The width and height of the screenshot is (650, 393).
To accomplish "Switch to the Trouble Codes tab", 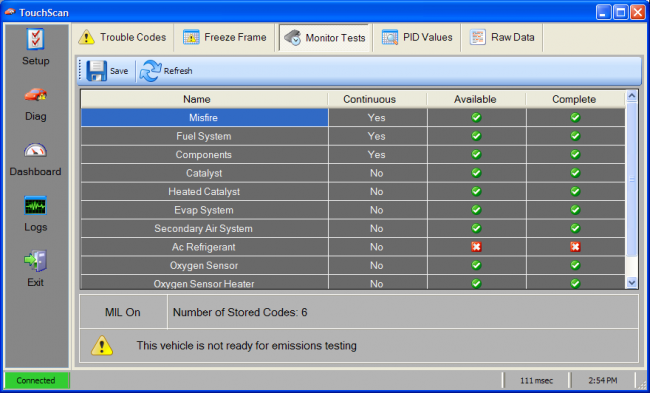I will 123,37.
